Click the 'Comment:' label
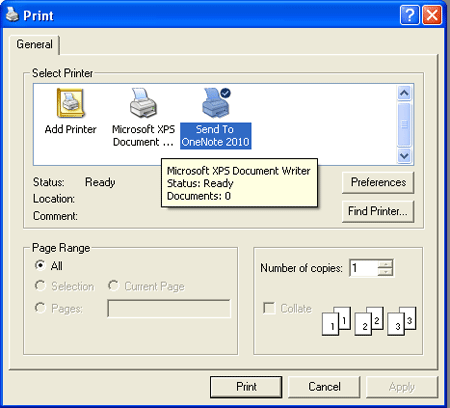Screen dimensions: 450x408 [55, 216]
